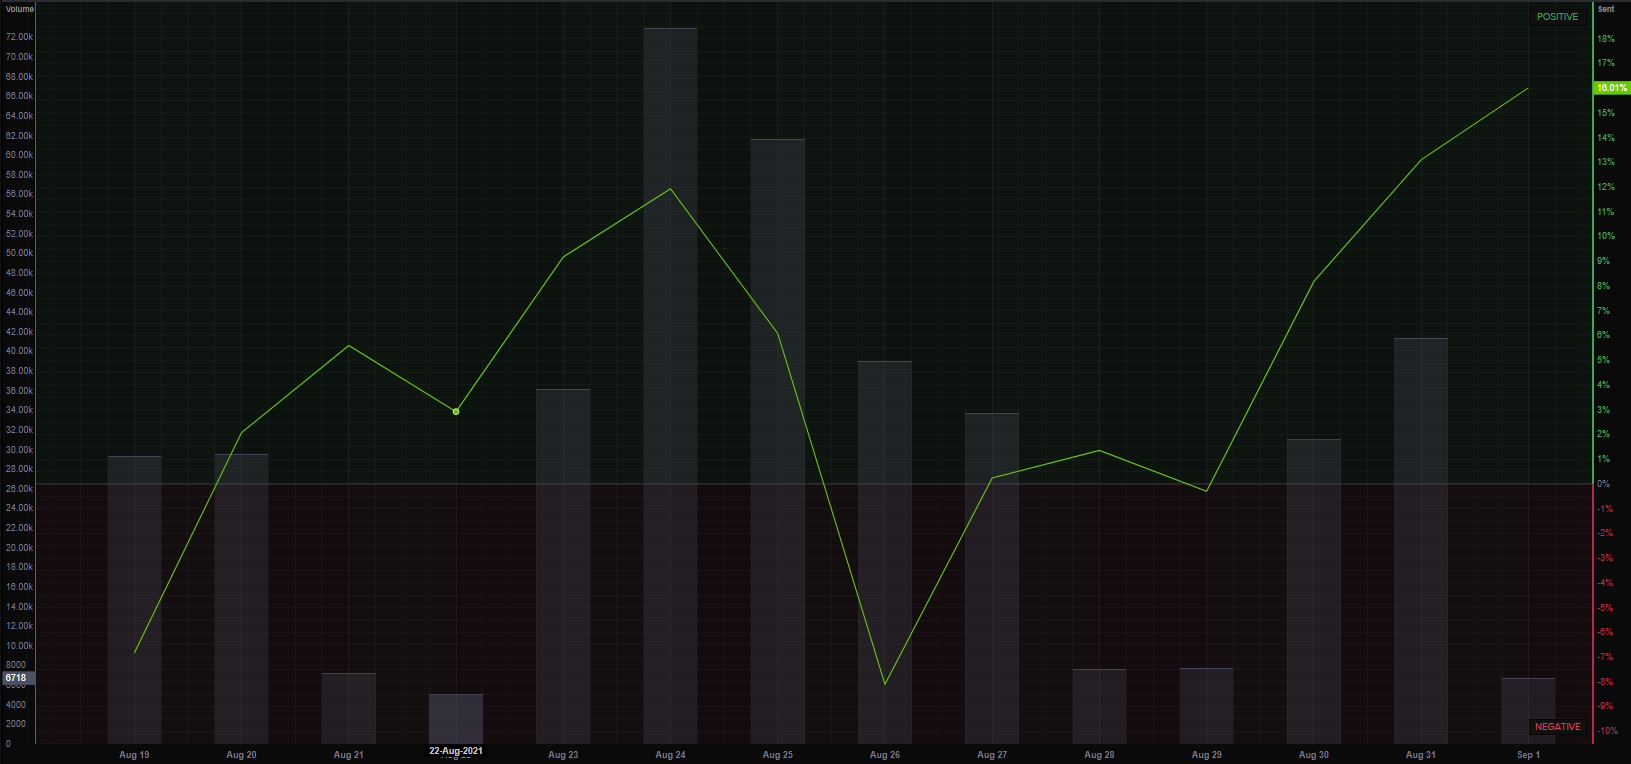Image resolution: width=1631 pixels, height=764 pixels.
Task: Click the Aug 27 axis date label
Action: (992, 755)
